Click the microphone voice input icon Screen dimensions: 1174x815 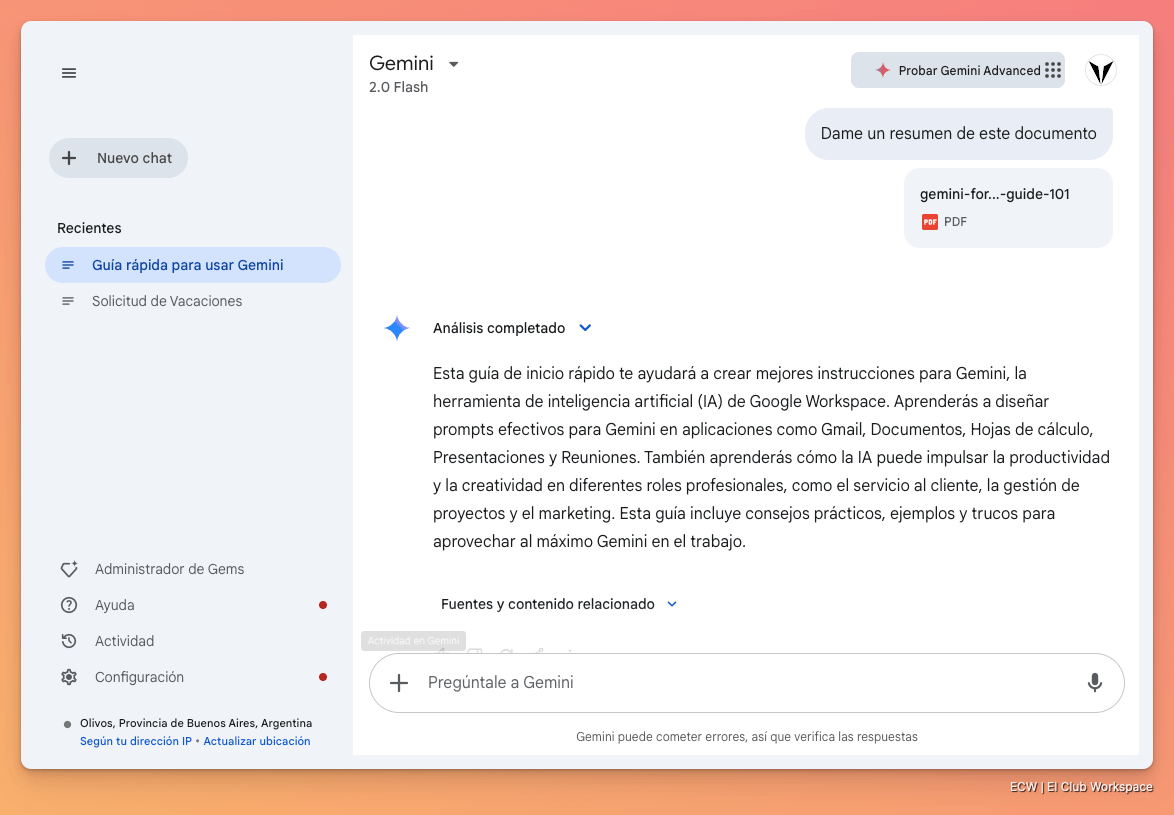point(1095,683)
